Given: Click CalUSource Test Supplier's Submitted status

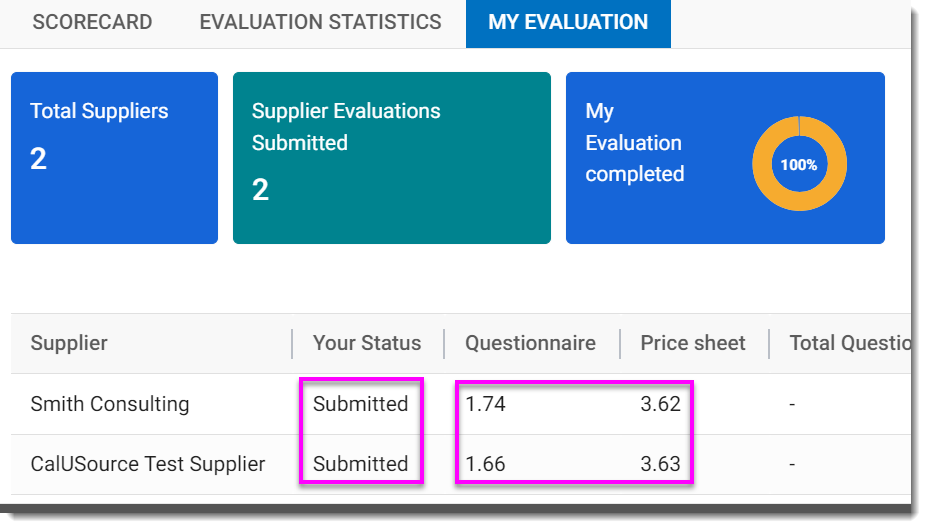Looking at the screenshot, I should point(360,464).
